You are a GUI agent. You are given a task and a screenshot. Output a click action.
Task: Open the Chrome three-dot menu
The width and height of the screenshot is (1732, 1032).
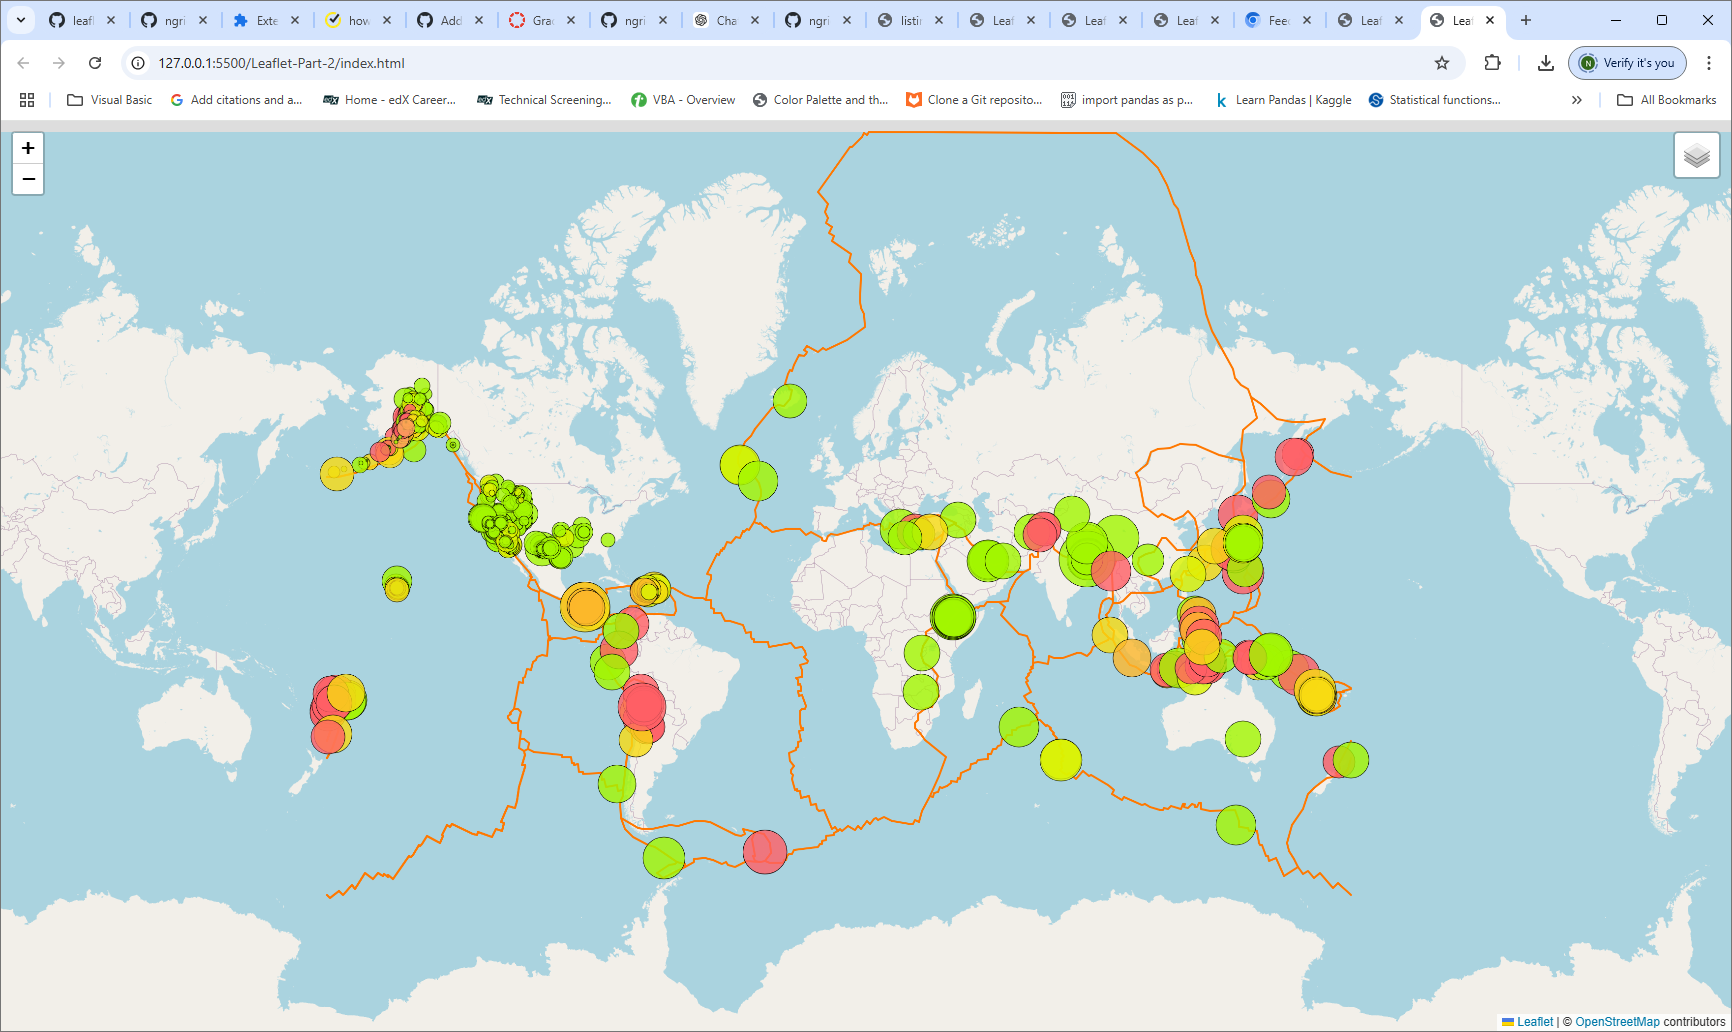click(x=1709, y=63)
